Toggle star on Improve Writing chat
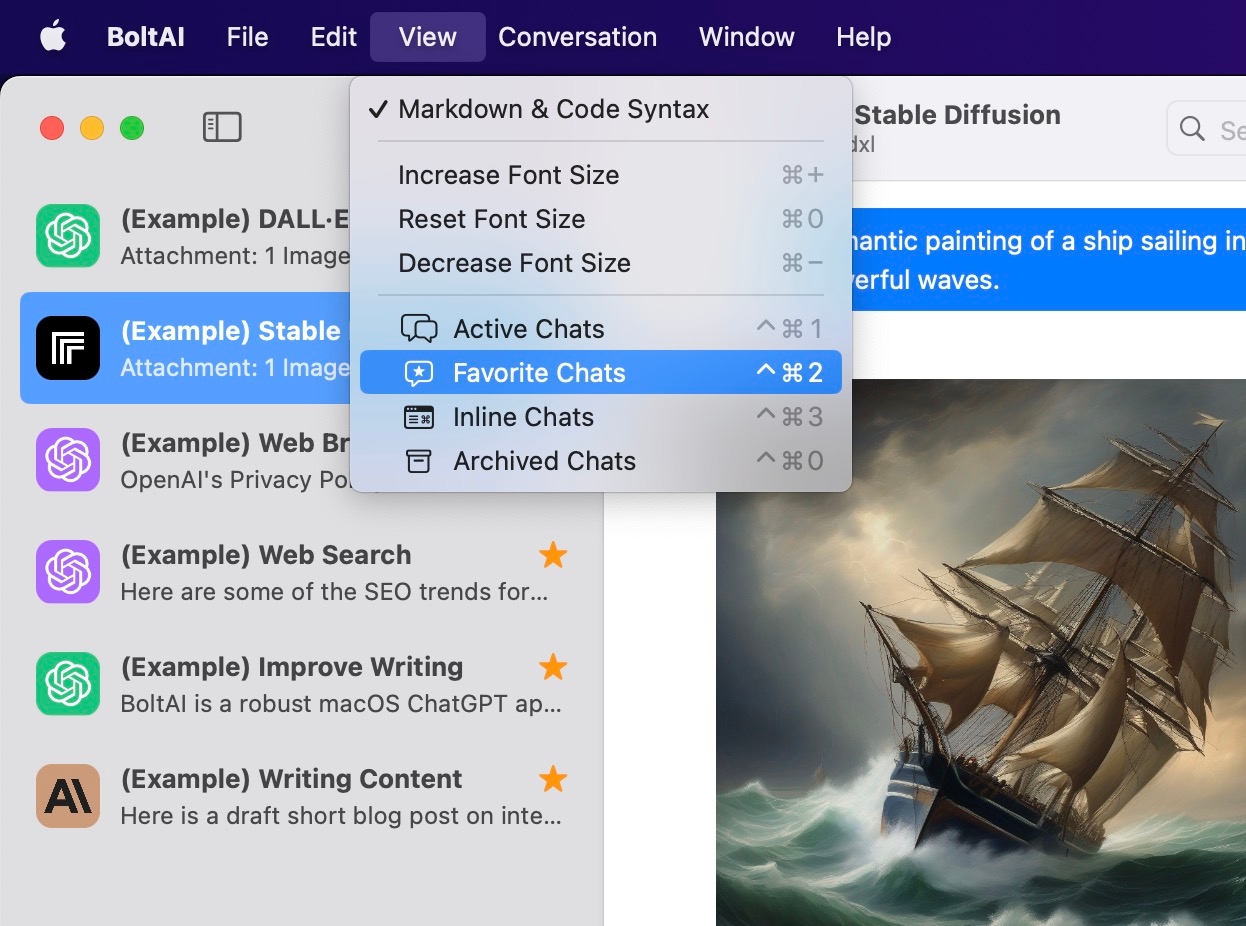Viewport: 1246px width, 926px height. click(x=553, y=667)
